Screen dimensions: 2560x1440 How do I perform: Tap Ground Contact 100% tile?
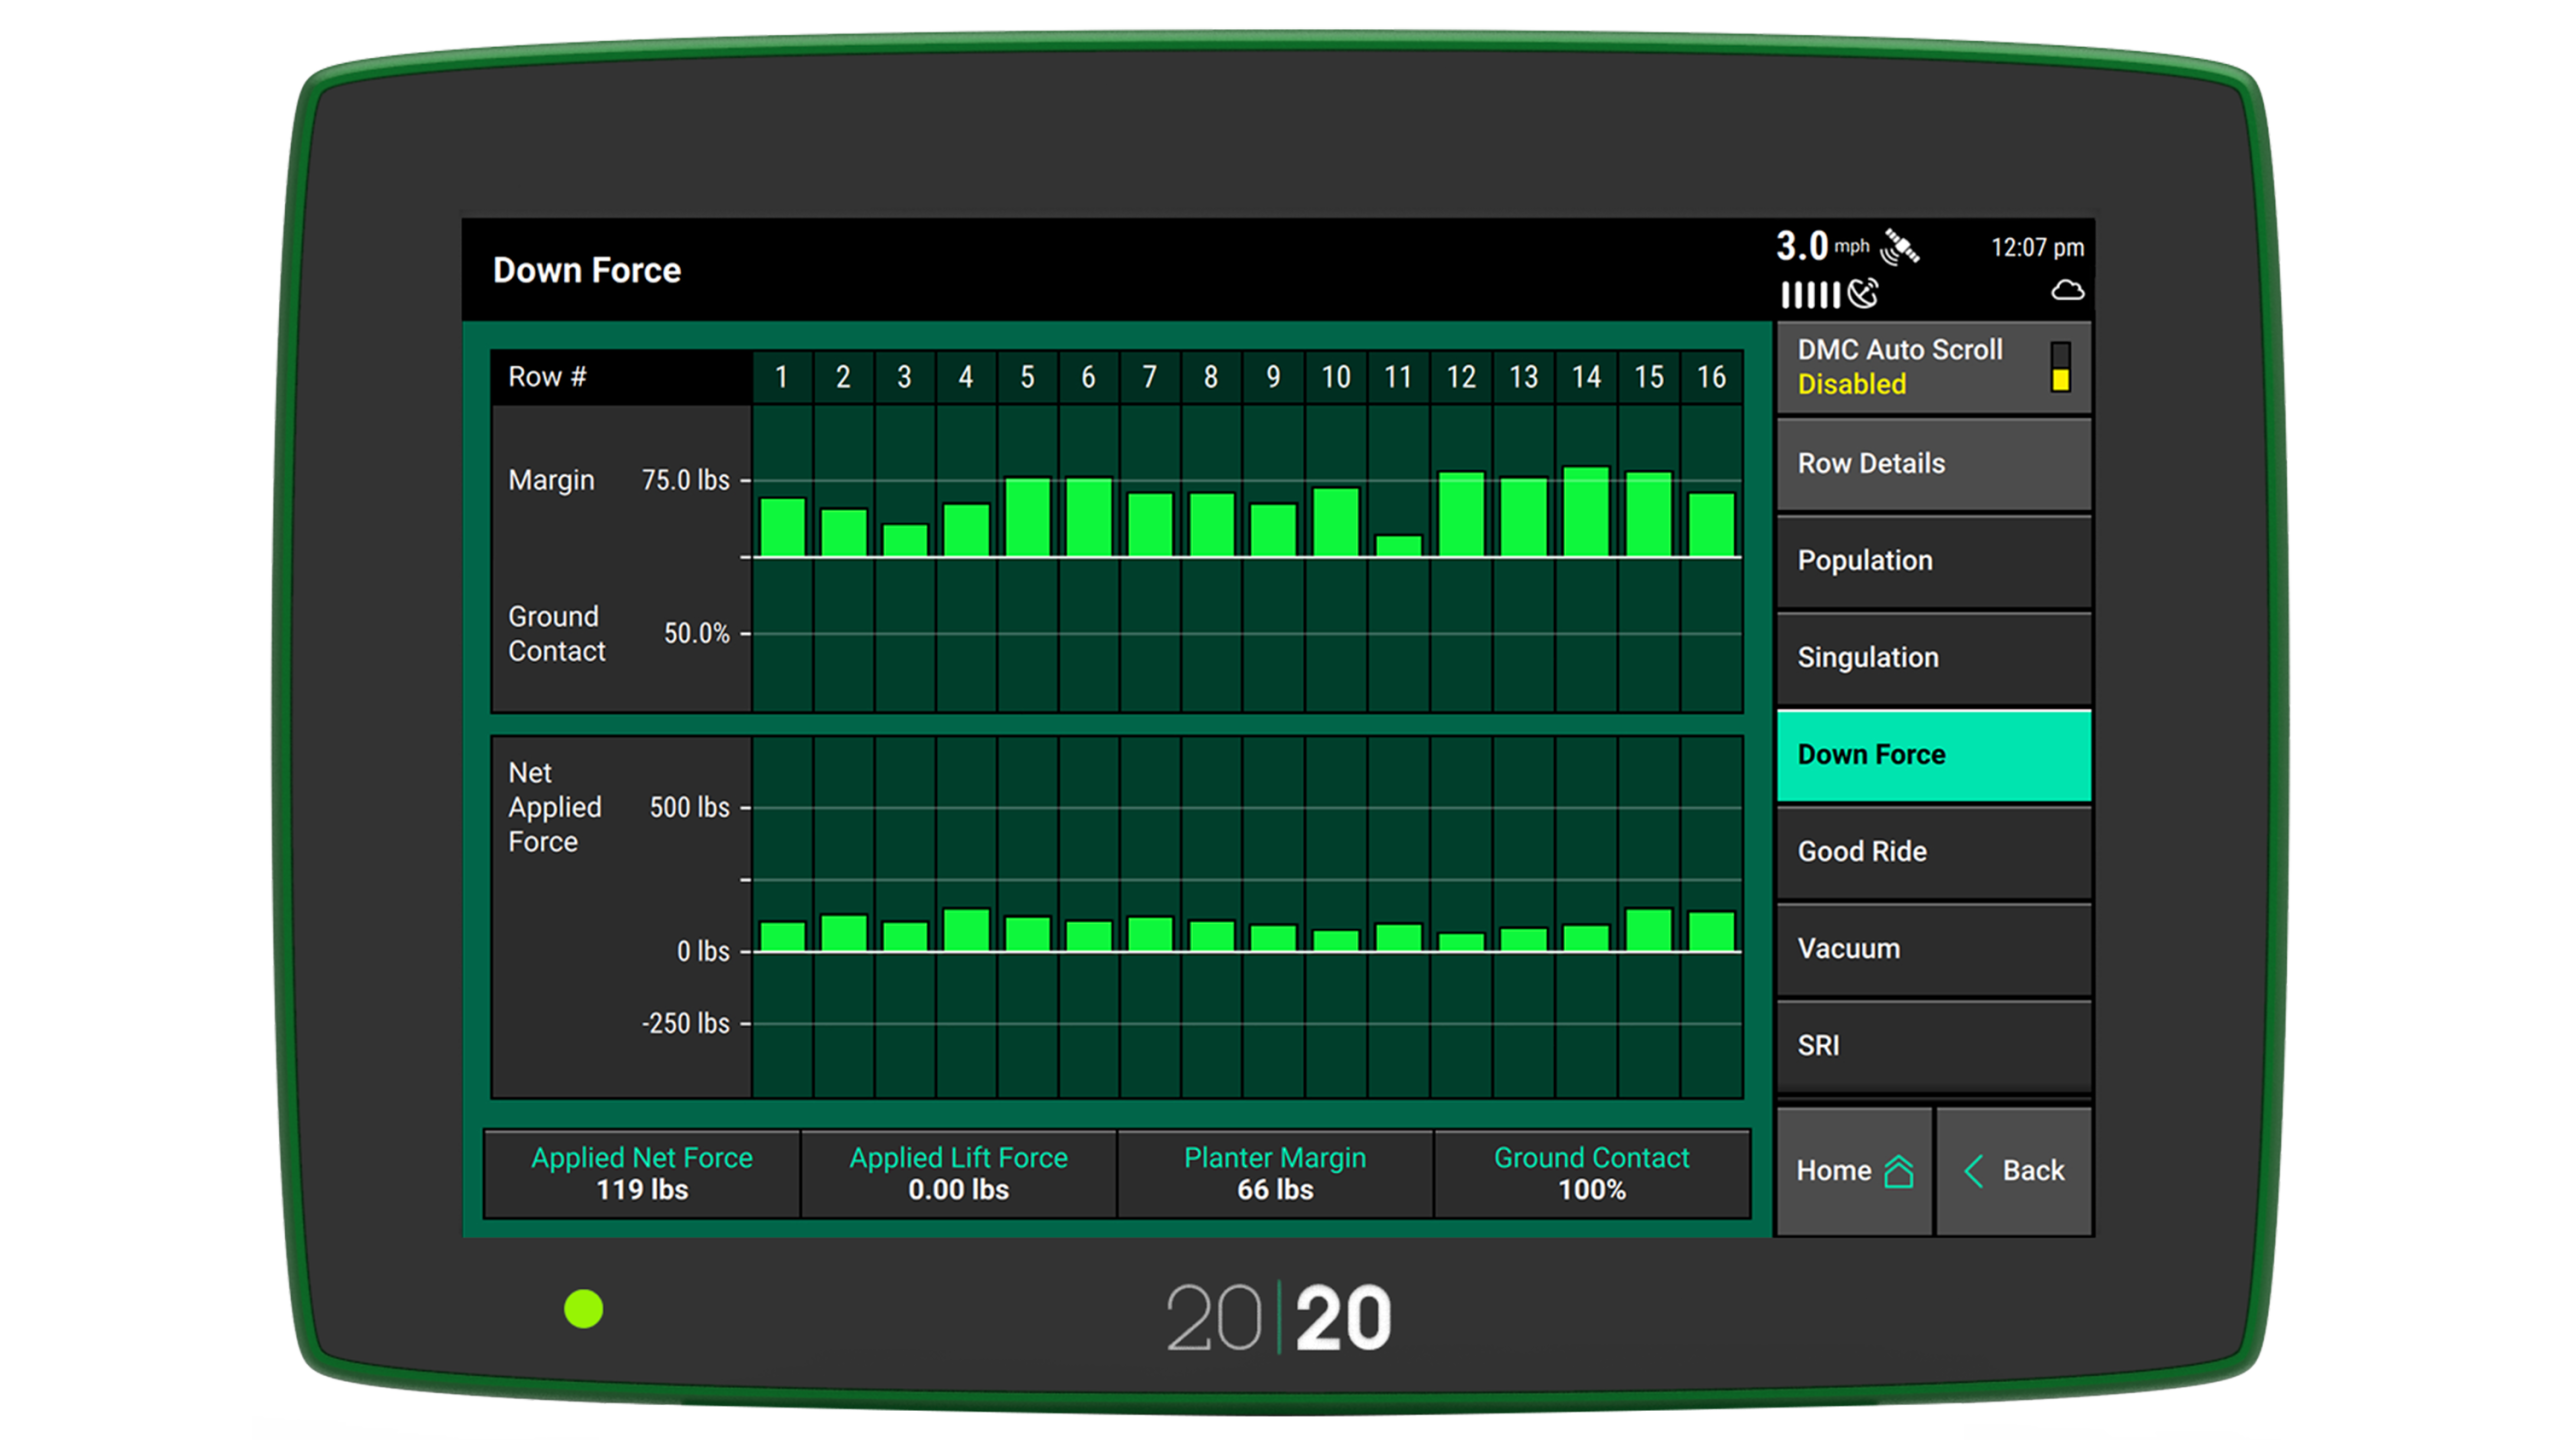(1591, 1174)
